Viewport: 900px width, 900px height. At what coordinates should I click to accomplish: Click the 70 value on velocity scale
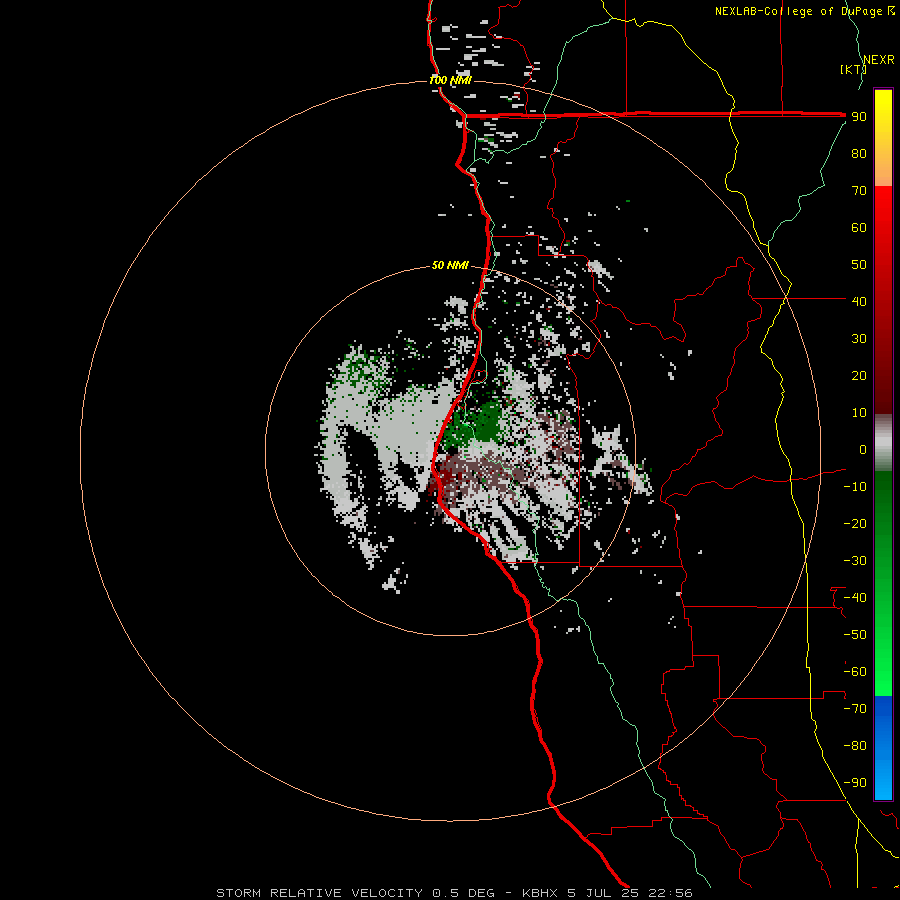click(x=859, y=191)
